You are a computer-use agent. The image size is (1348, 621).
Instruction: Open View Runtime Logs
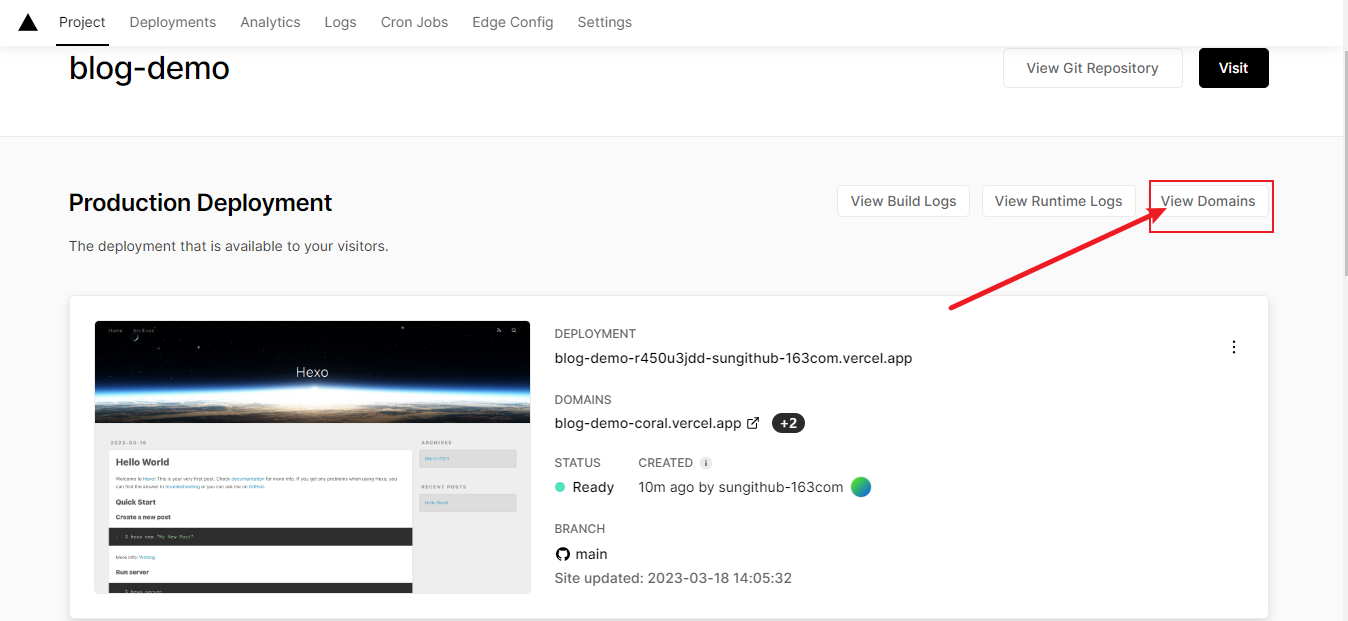[1058, 201]
